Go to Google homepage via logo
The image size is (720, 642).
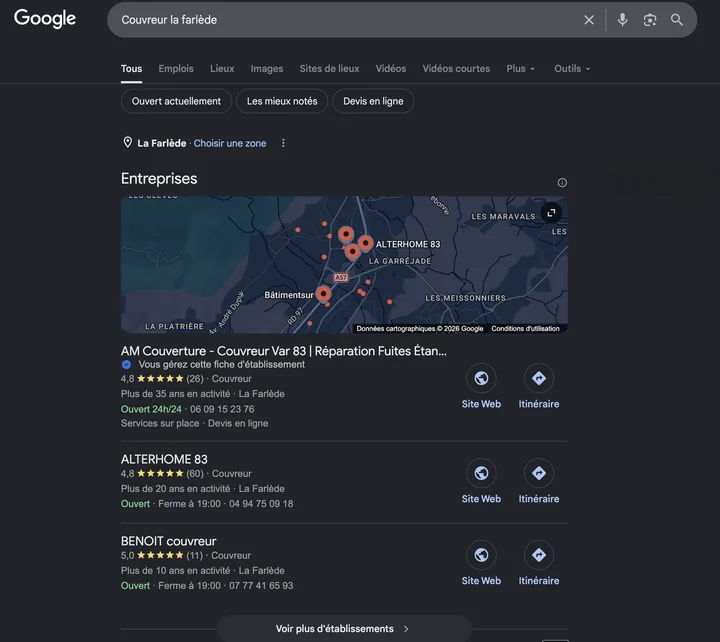(45, 19)
